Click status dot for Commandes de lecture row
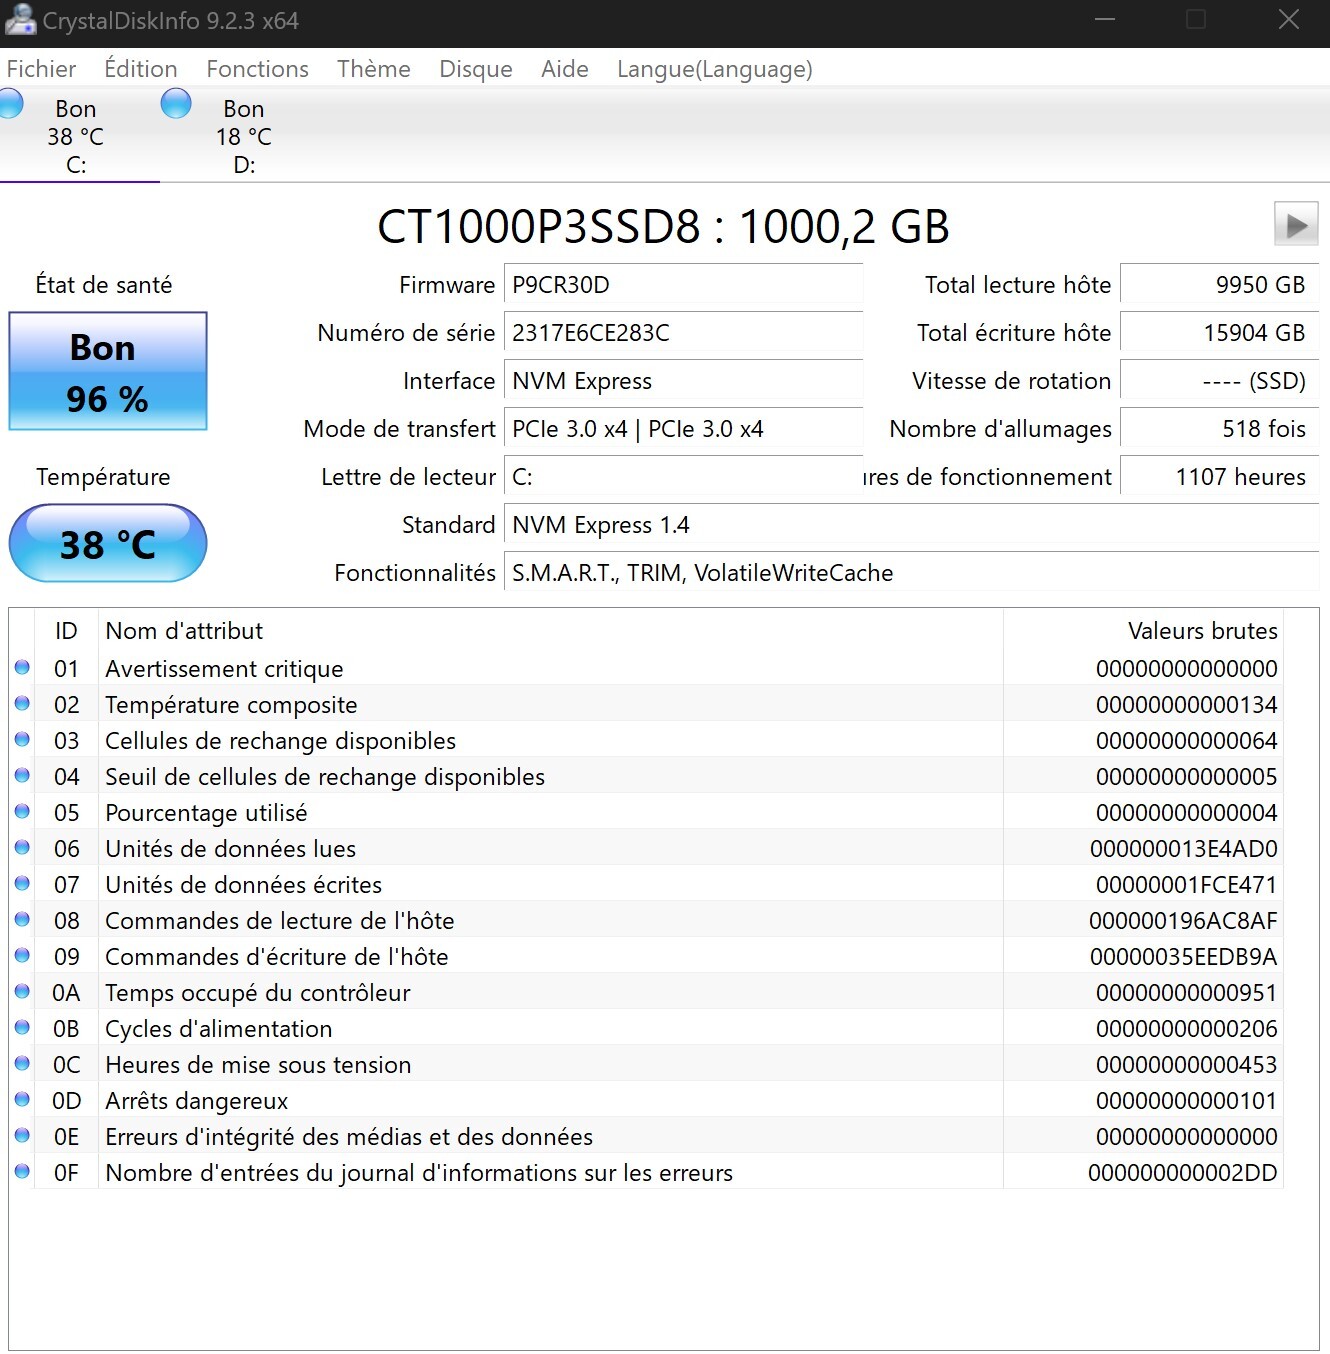Screen dimensions: 1330x1354 pyautogui.click(x=22, y=919)
